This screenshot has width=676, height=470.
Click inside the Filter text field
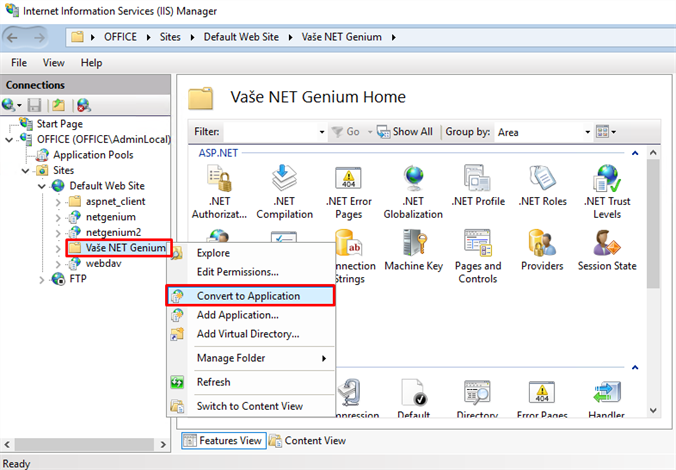coord(269,132)
